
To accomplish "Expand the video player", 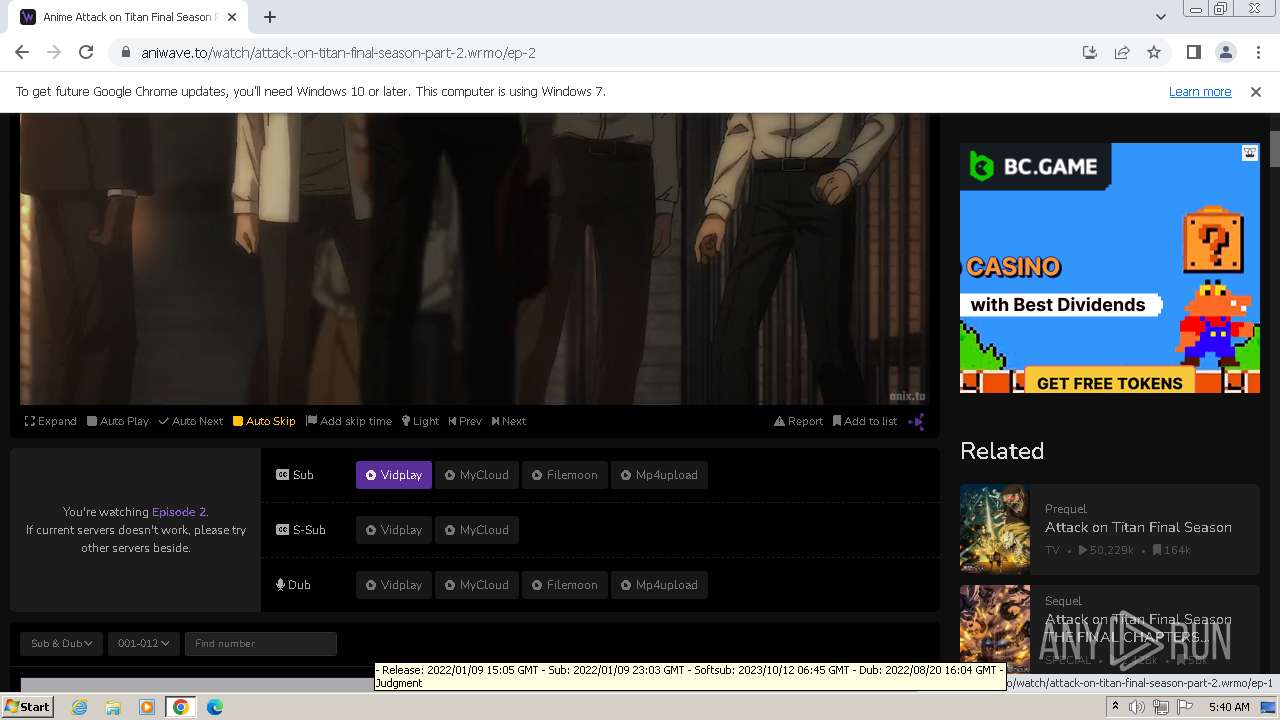I will (x=51, y=421).
